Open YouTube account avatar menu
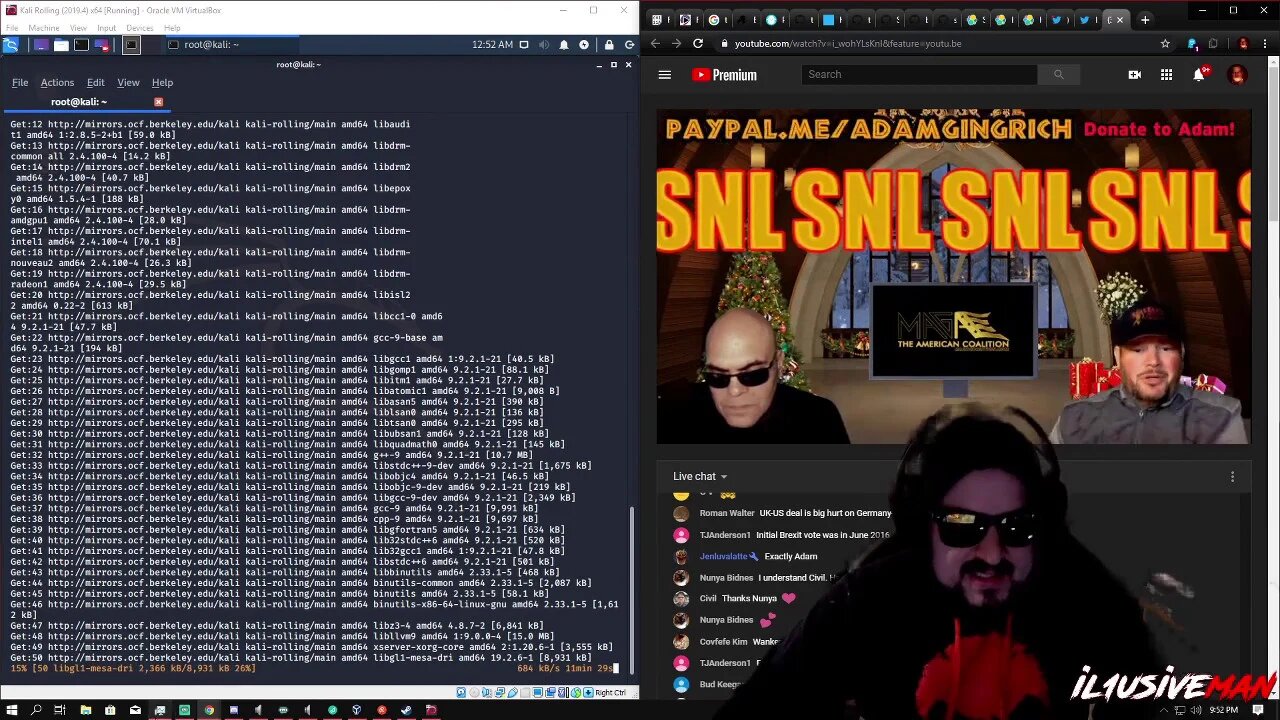Screen dimensions: 1280x720 (1237, 74)
